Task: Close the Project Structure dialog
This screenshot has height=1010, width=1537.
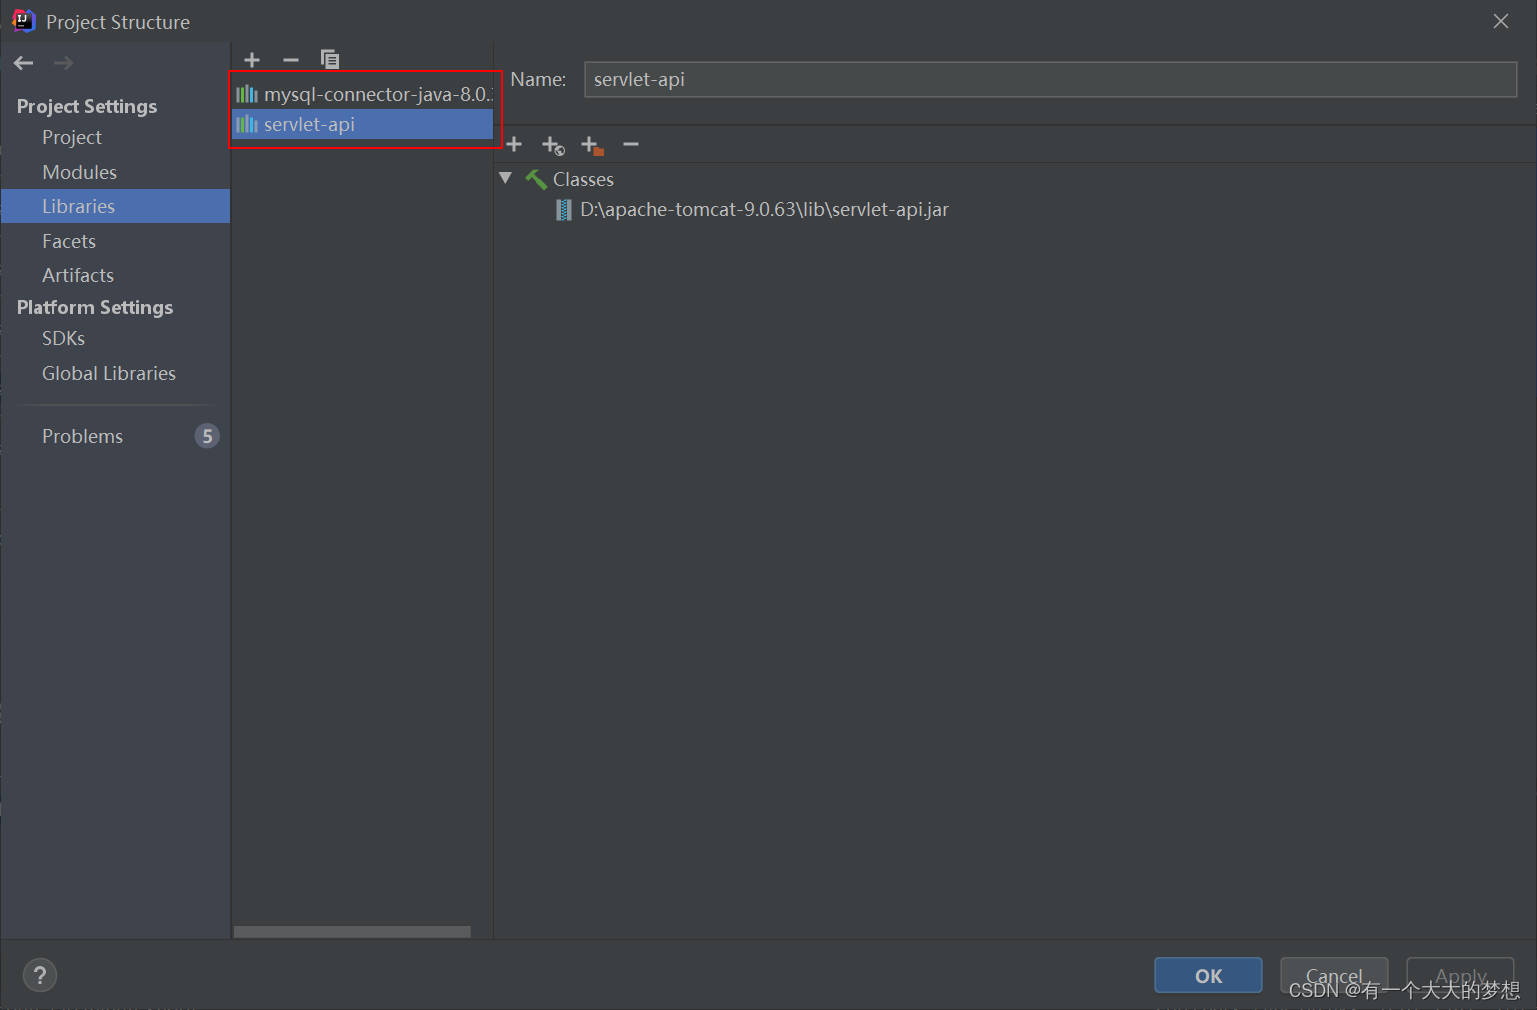Action: (1501, 21)
